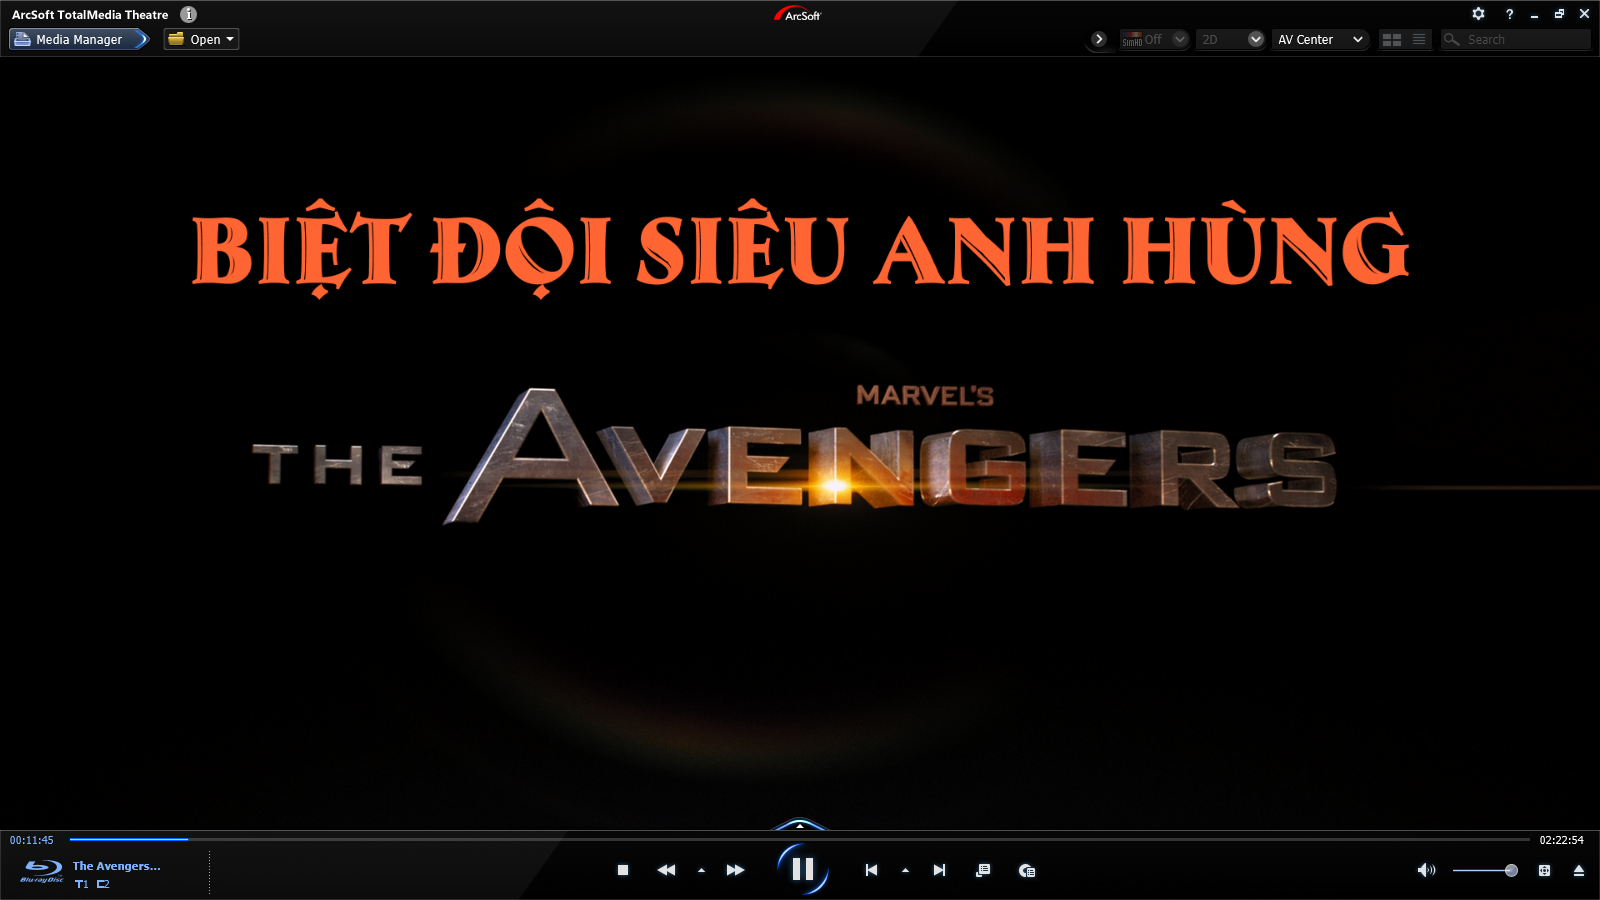1600x900 pixels.
Task: Seek within the playback progress bar
Action: point(800,839)
